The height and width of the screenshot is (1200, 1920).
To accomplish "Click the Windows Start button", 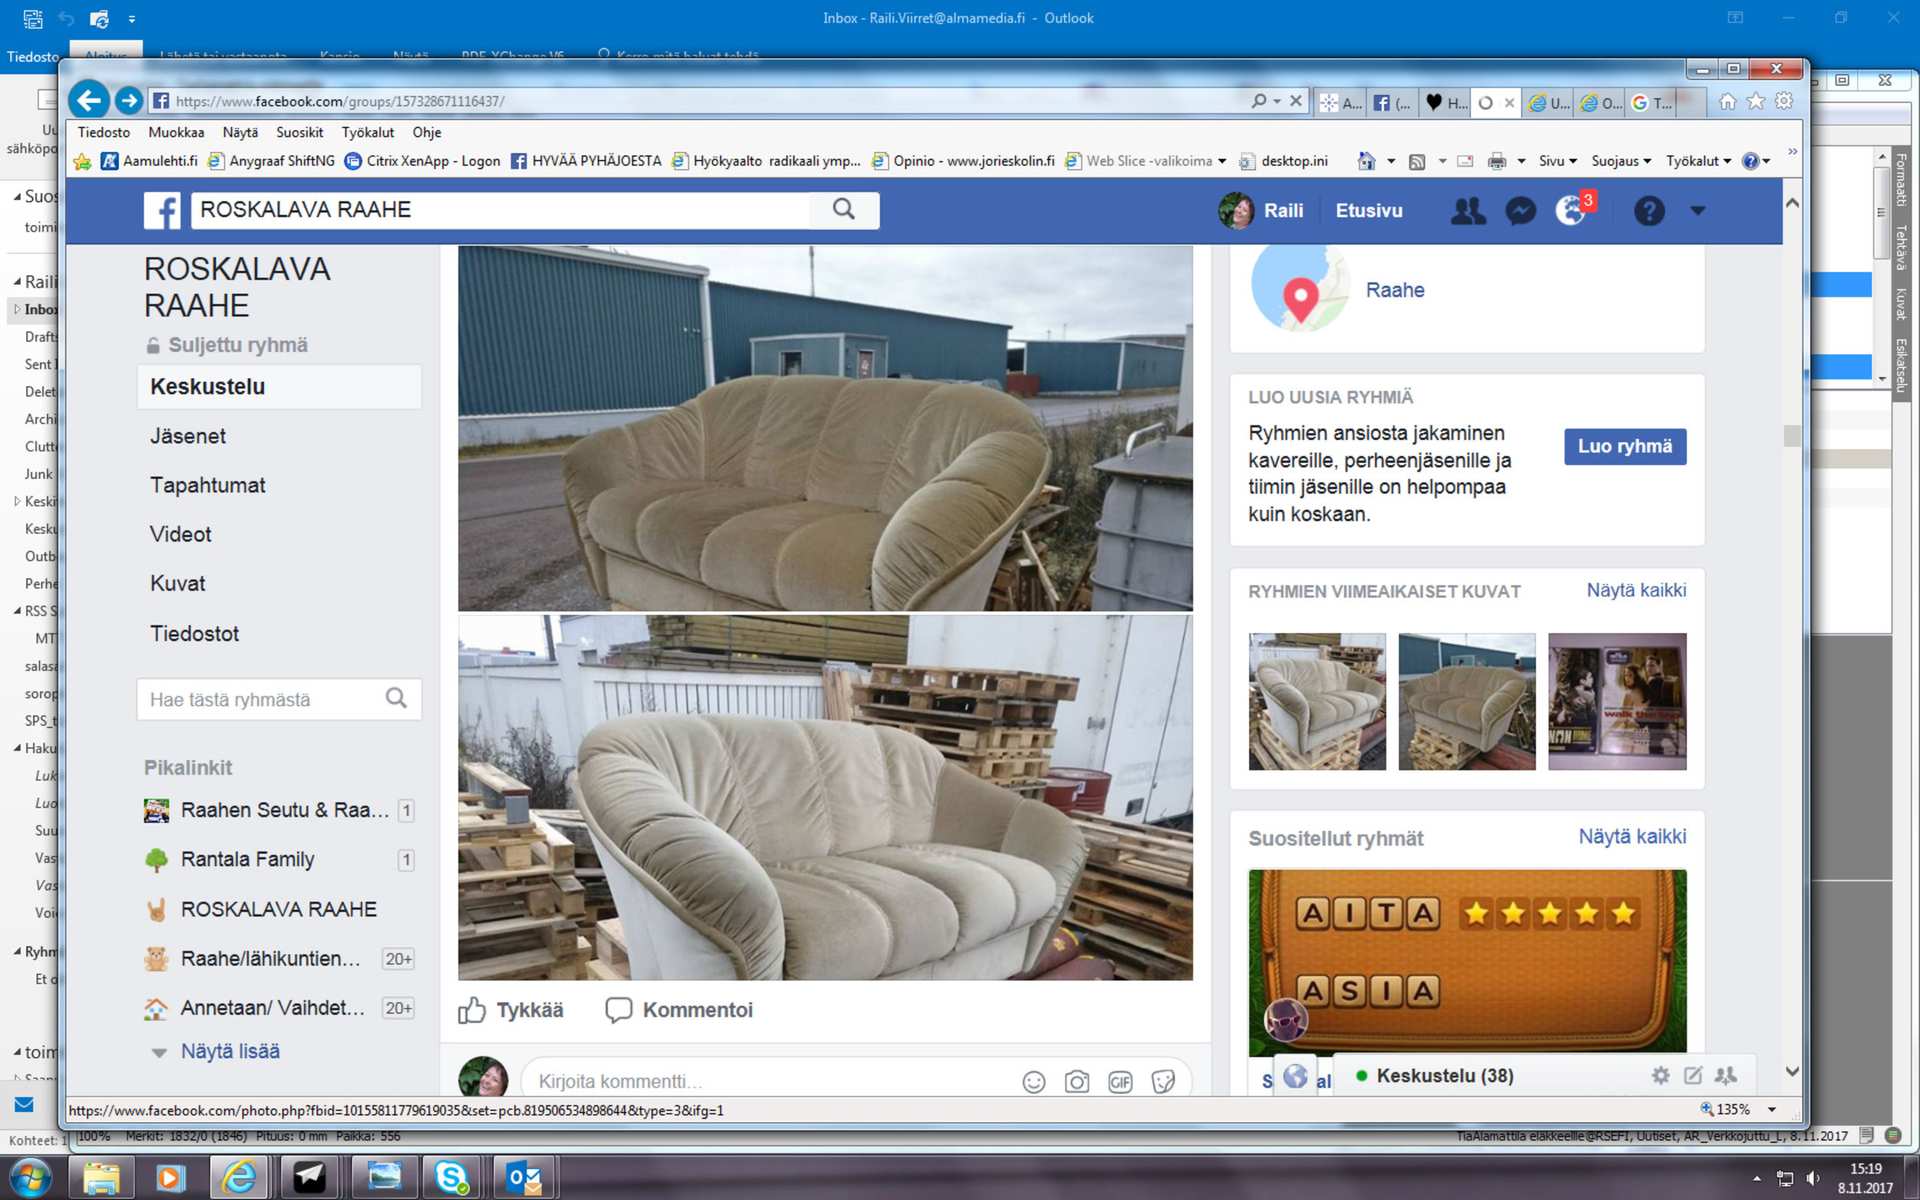I will 30,1177.
